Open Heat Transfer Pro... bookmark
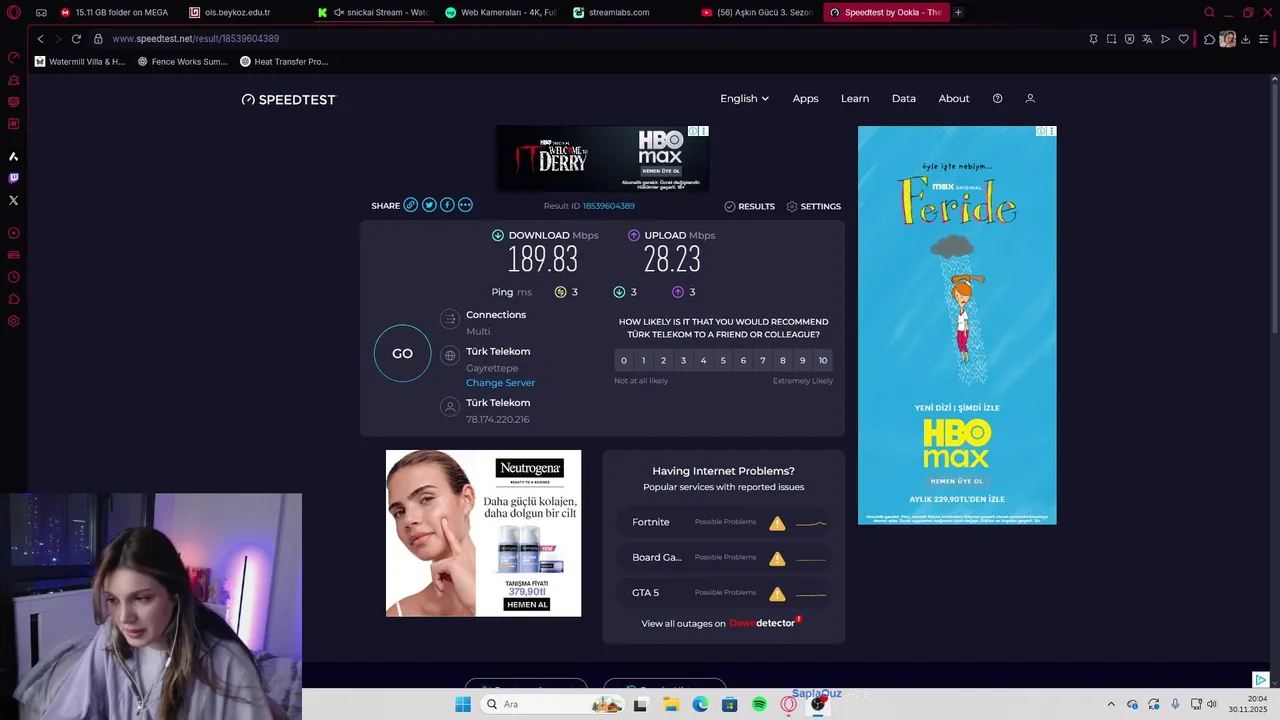1280x720 pixels. (x=284, y=61)
